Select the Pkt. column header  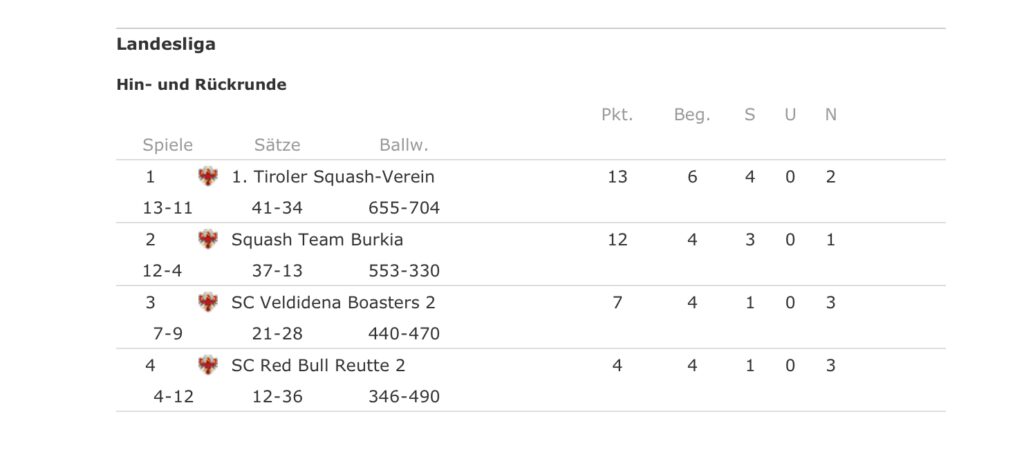point(617,115)
